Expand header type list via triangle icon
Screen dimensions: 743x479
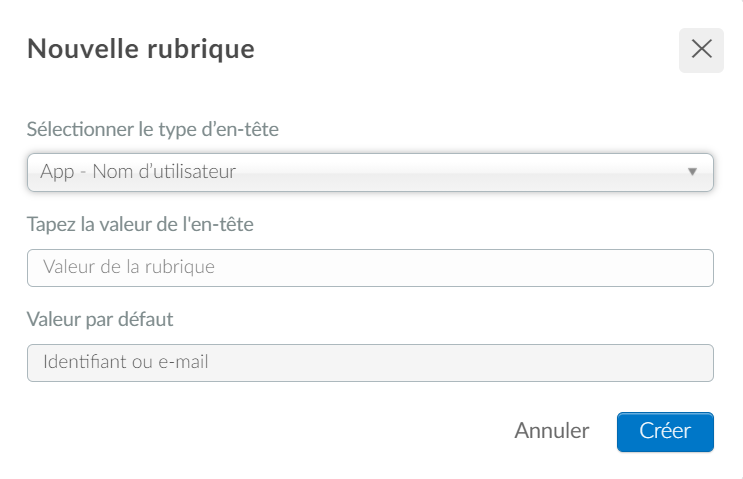pos(692,172)
